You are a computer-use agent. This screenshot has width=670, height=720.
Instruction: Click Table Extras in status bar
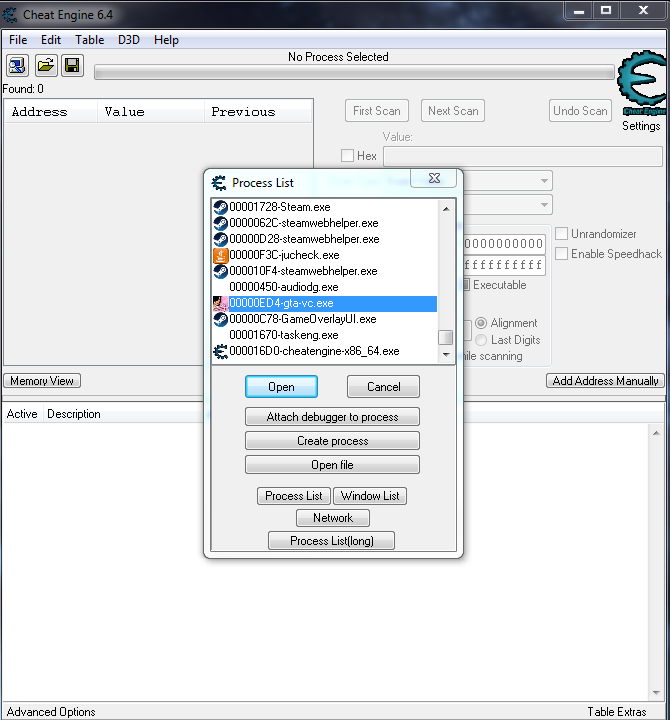point(617,711)
